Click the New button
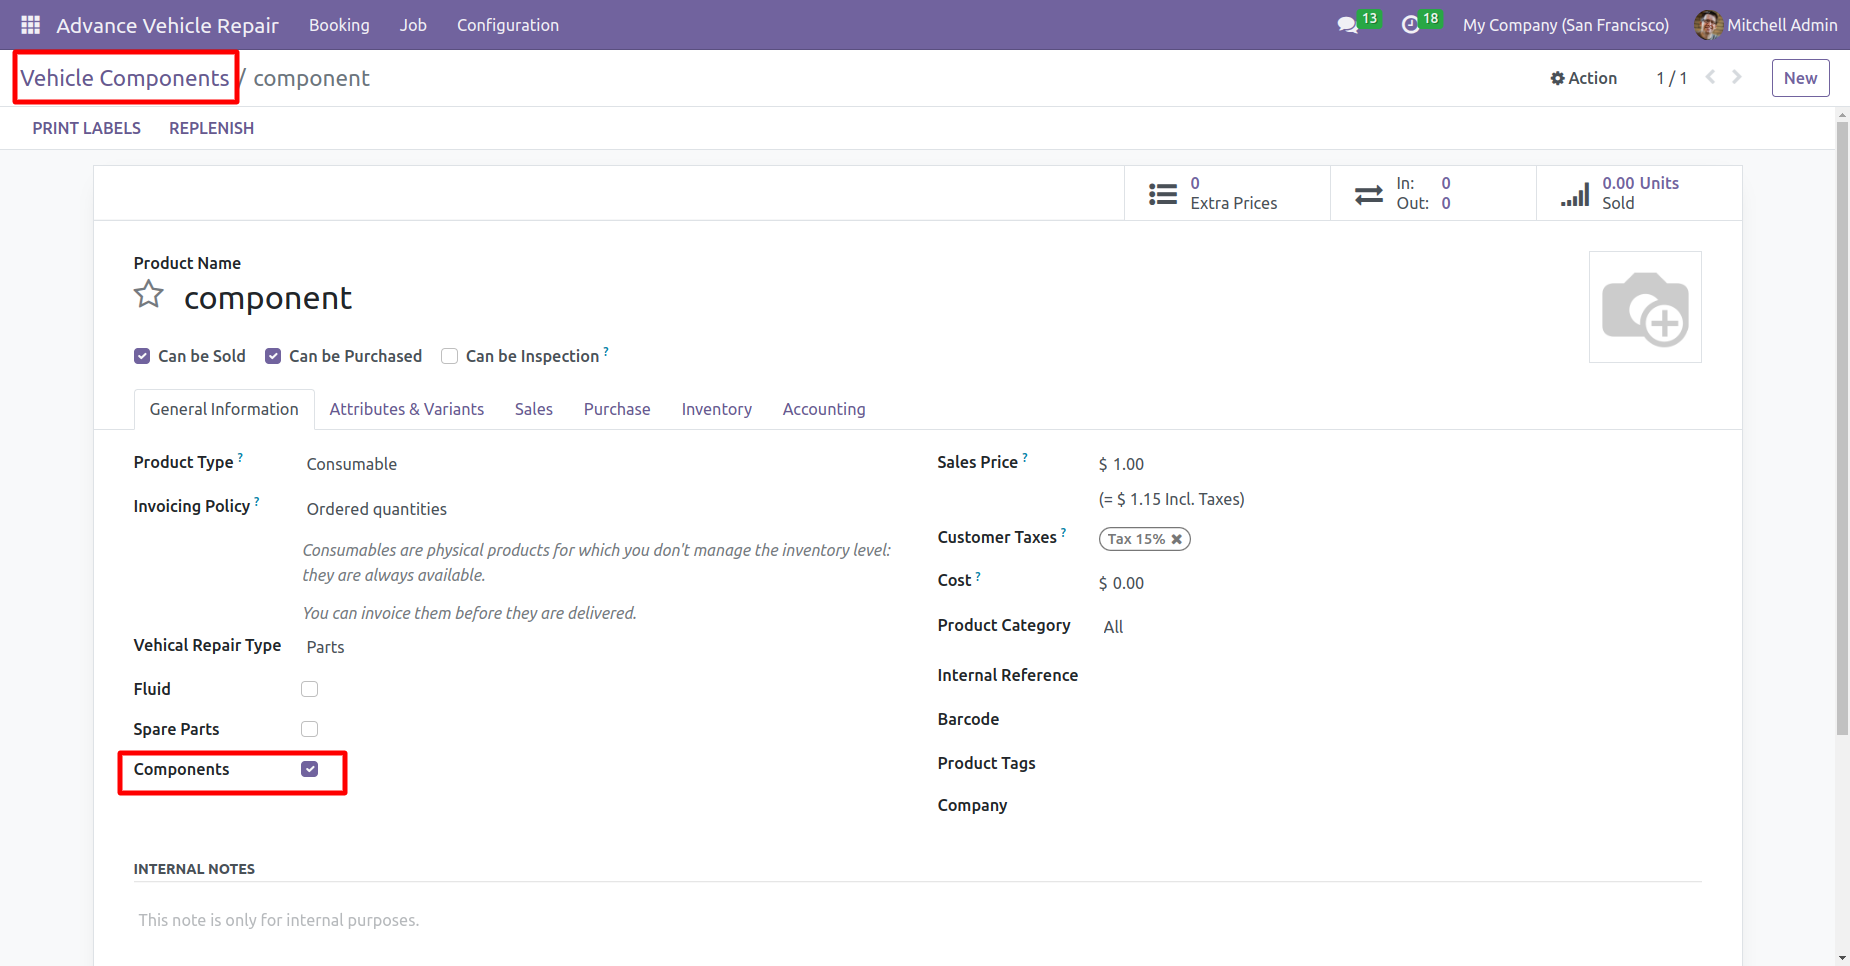1850x966 pixels. click(x=1800, y=78)
